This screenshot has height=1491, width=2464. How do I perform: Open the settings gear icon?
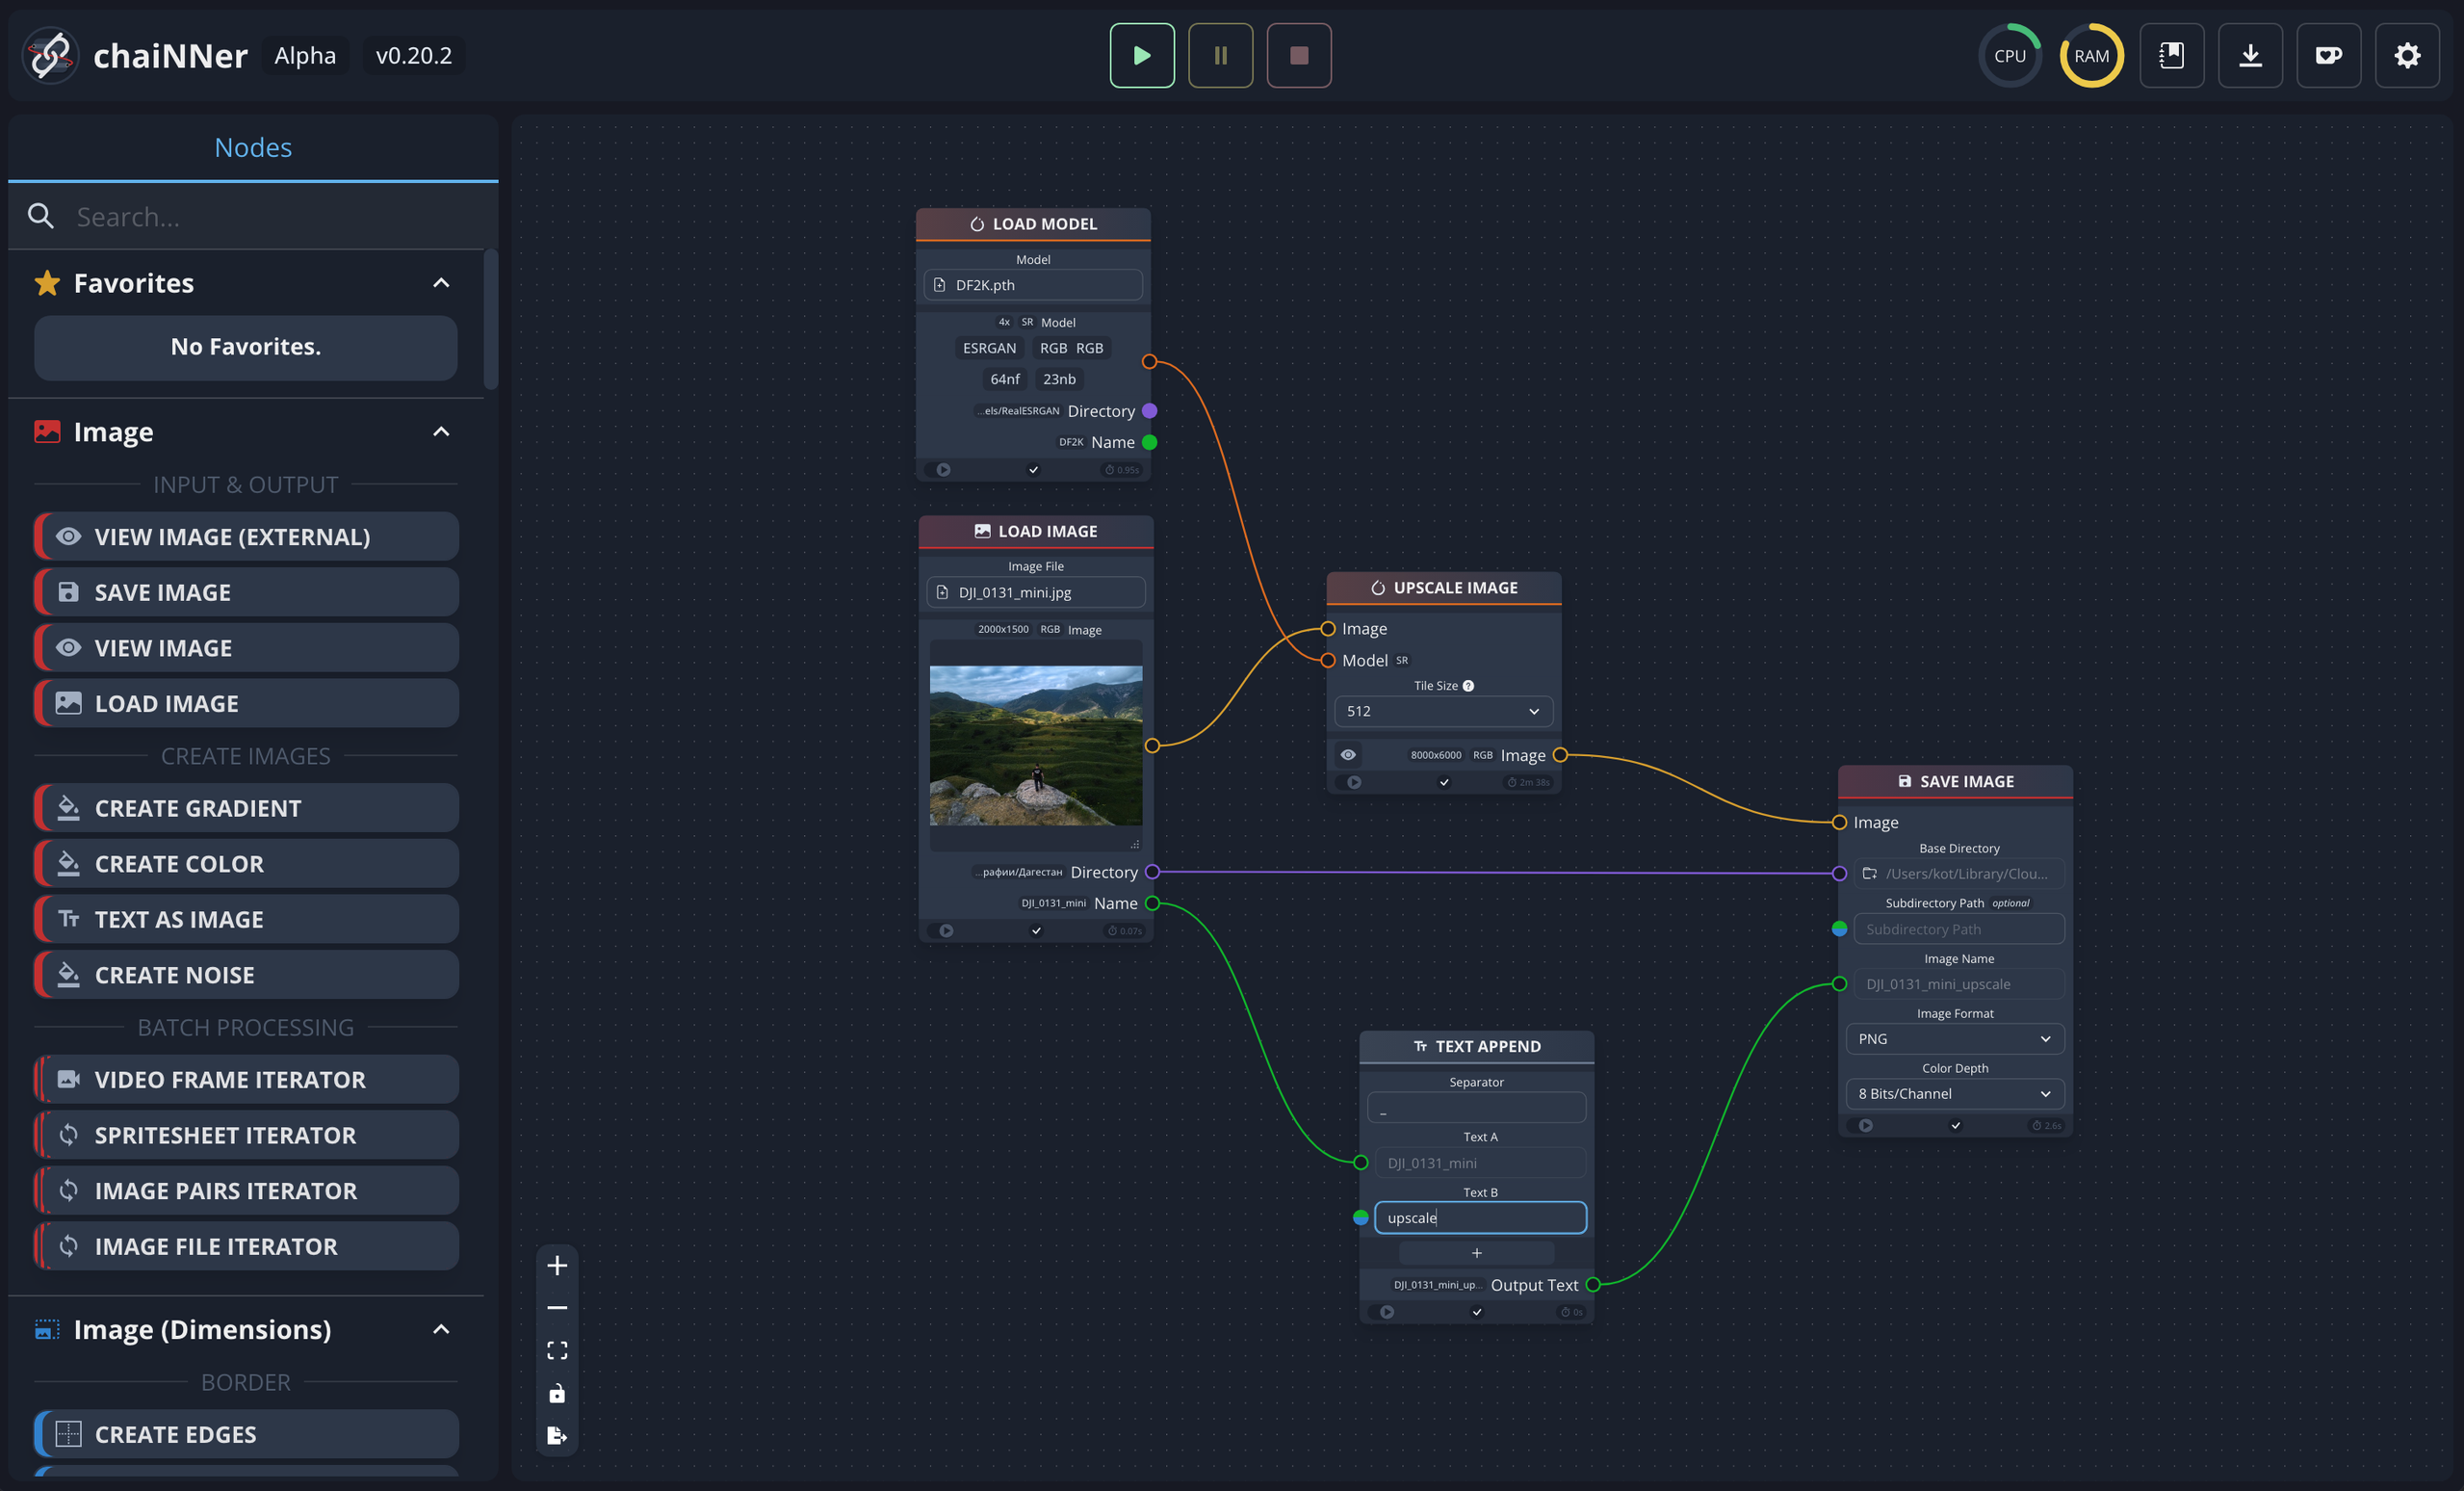coord(2406,56)
